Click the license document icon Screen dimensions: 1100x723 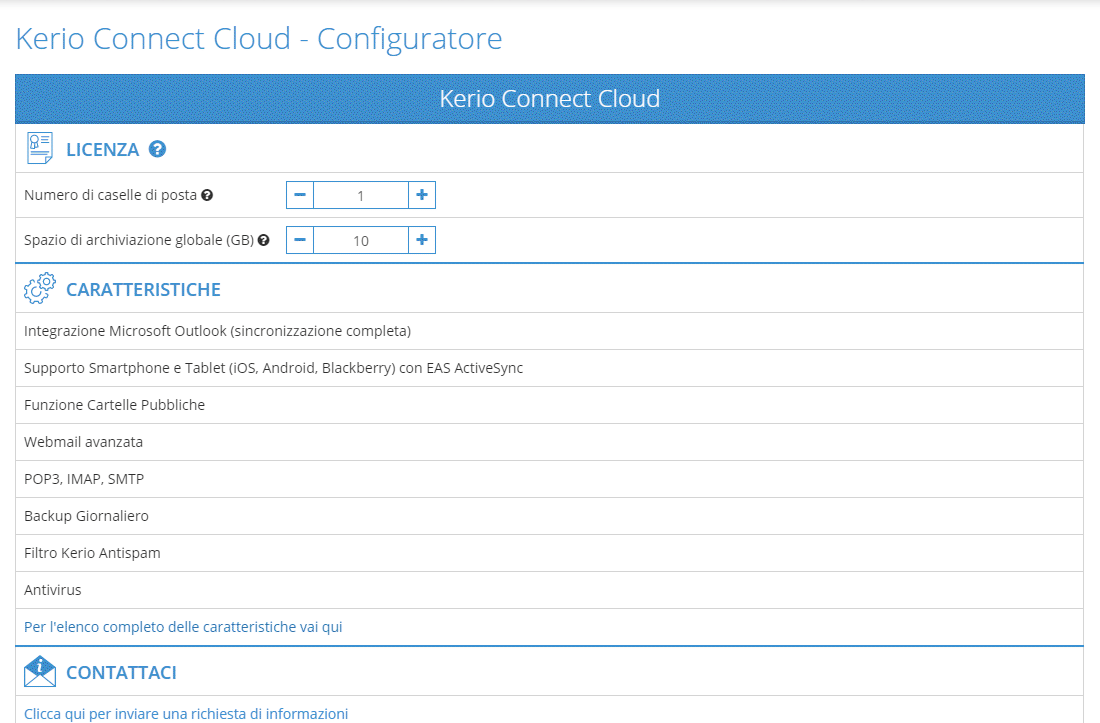point(39,148)
